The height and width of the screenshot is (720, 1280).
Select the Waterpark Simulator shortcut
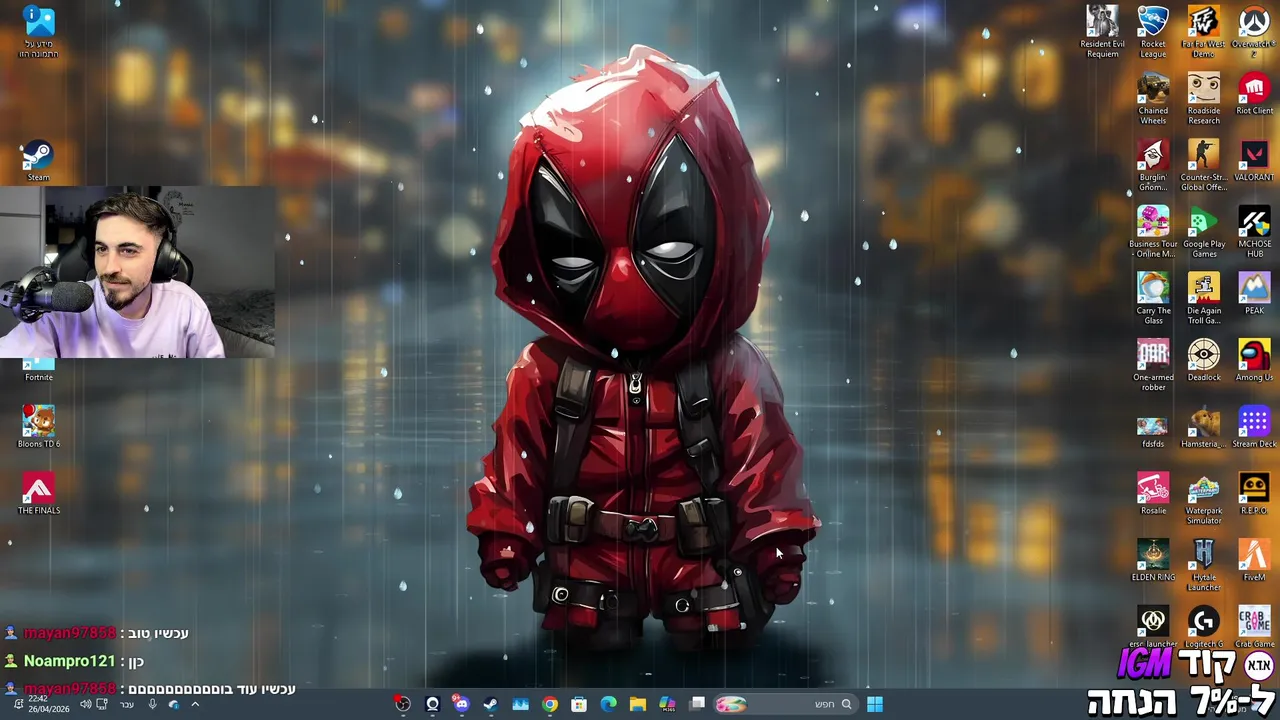pos(1204,499)
